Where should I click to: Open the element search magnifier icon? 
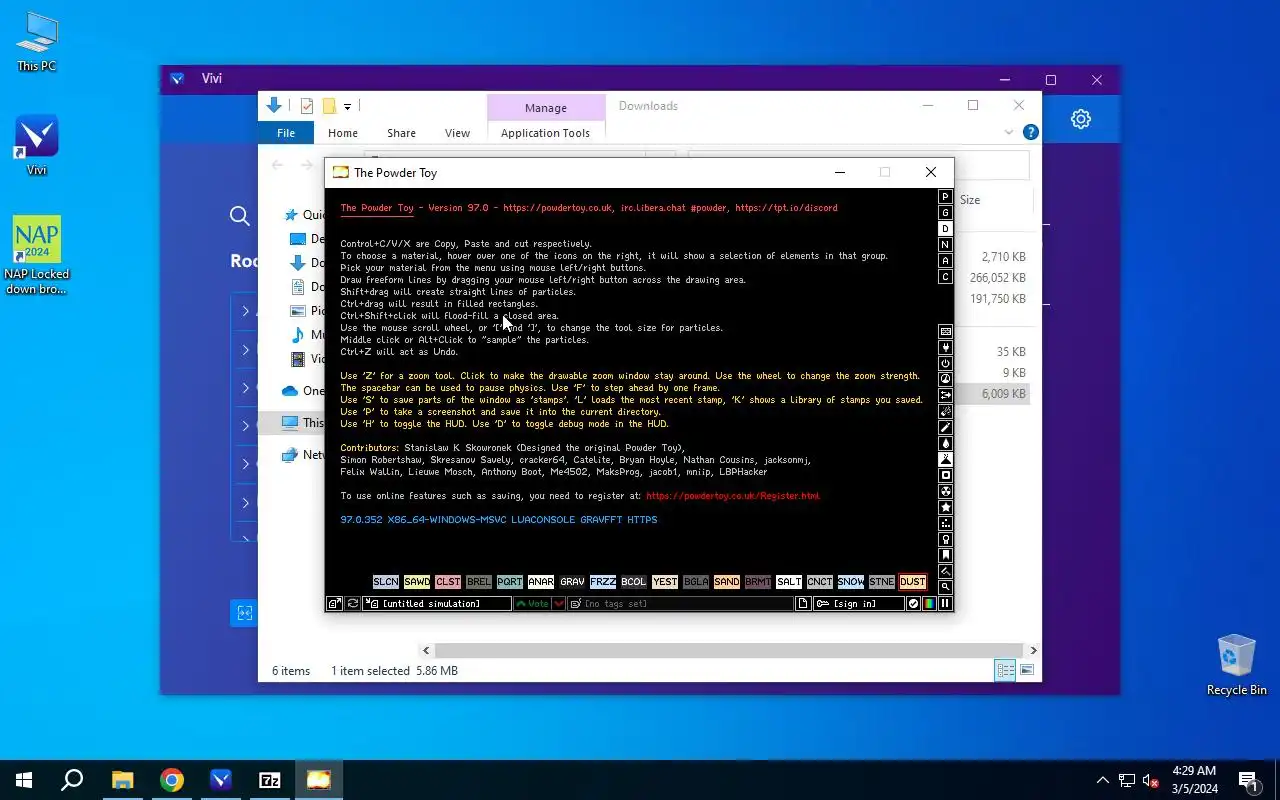[x=945, y=587]
